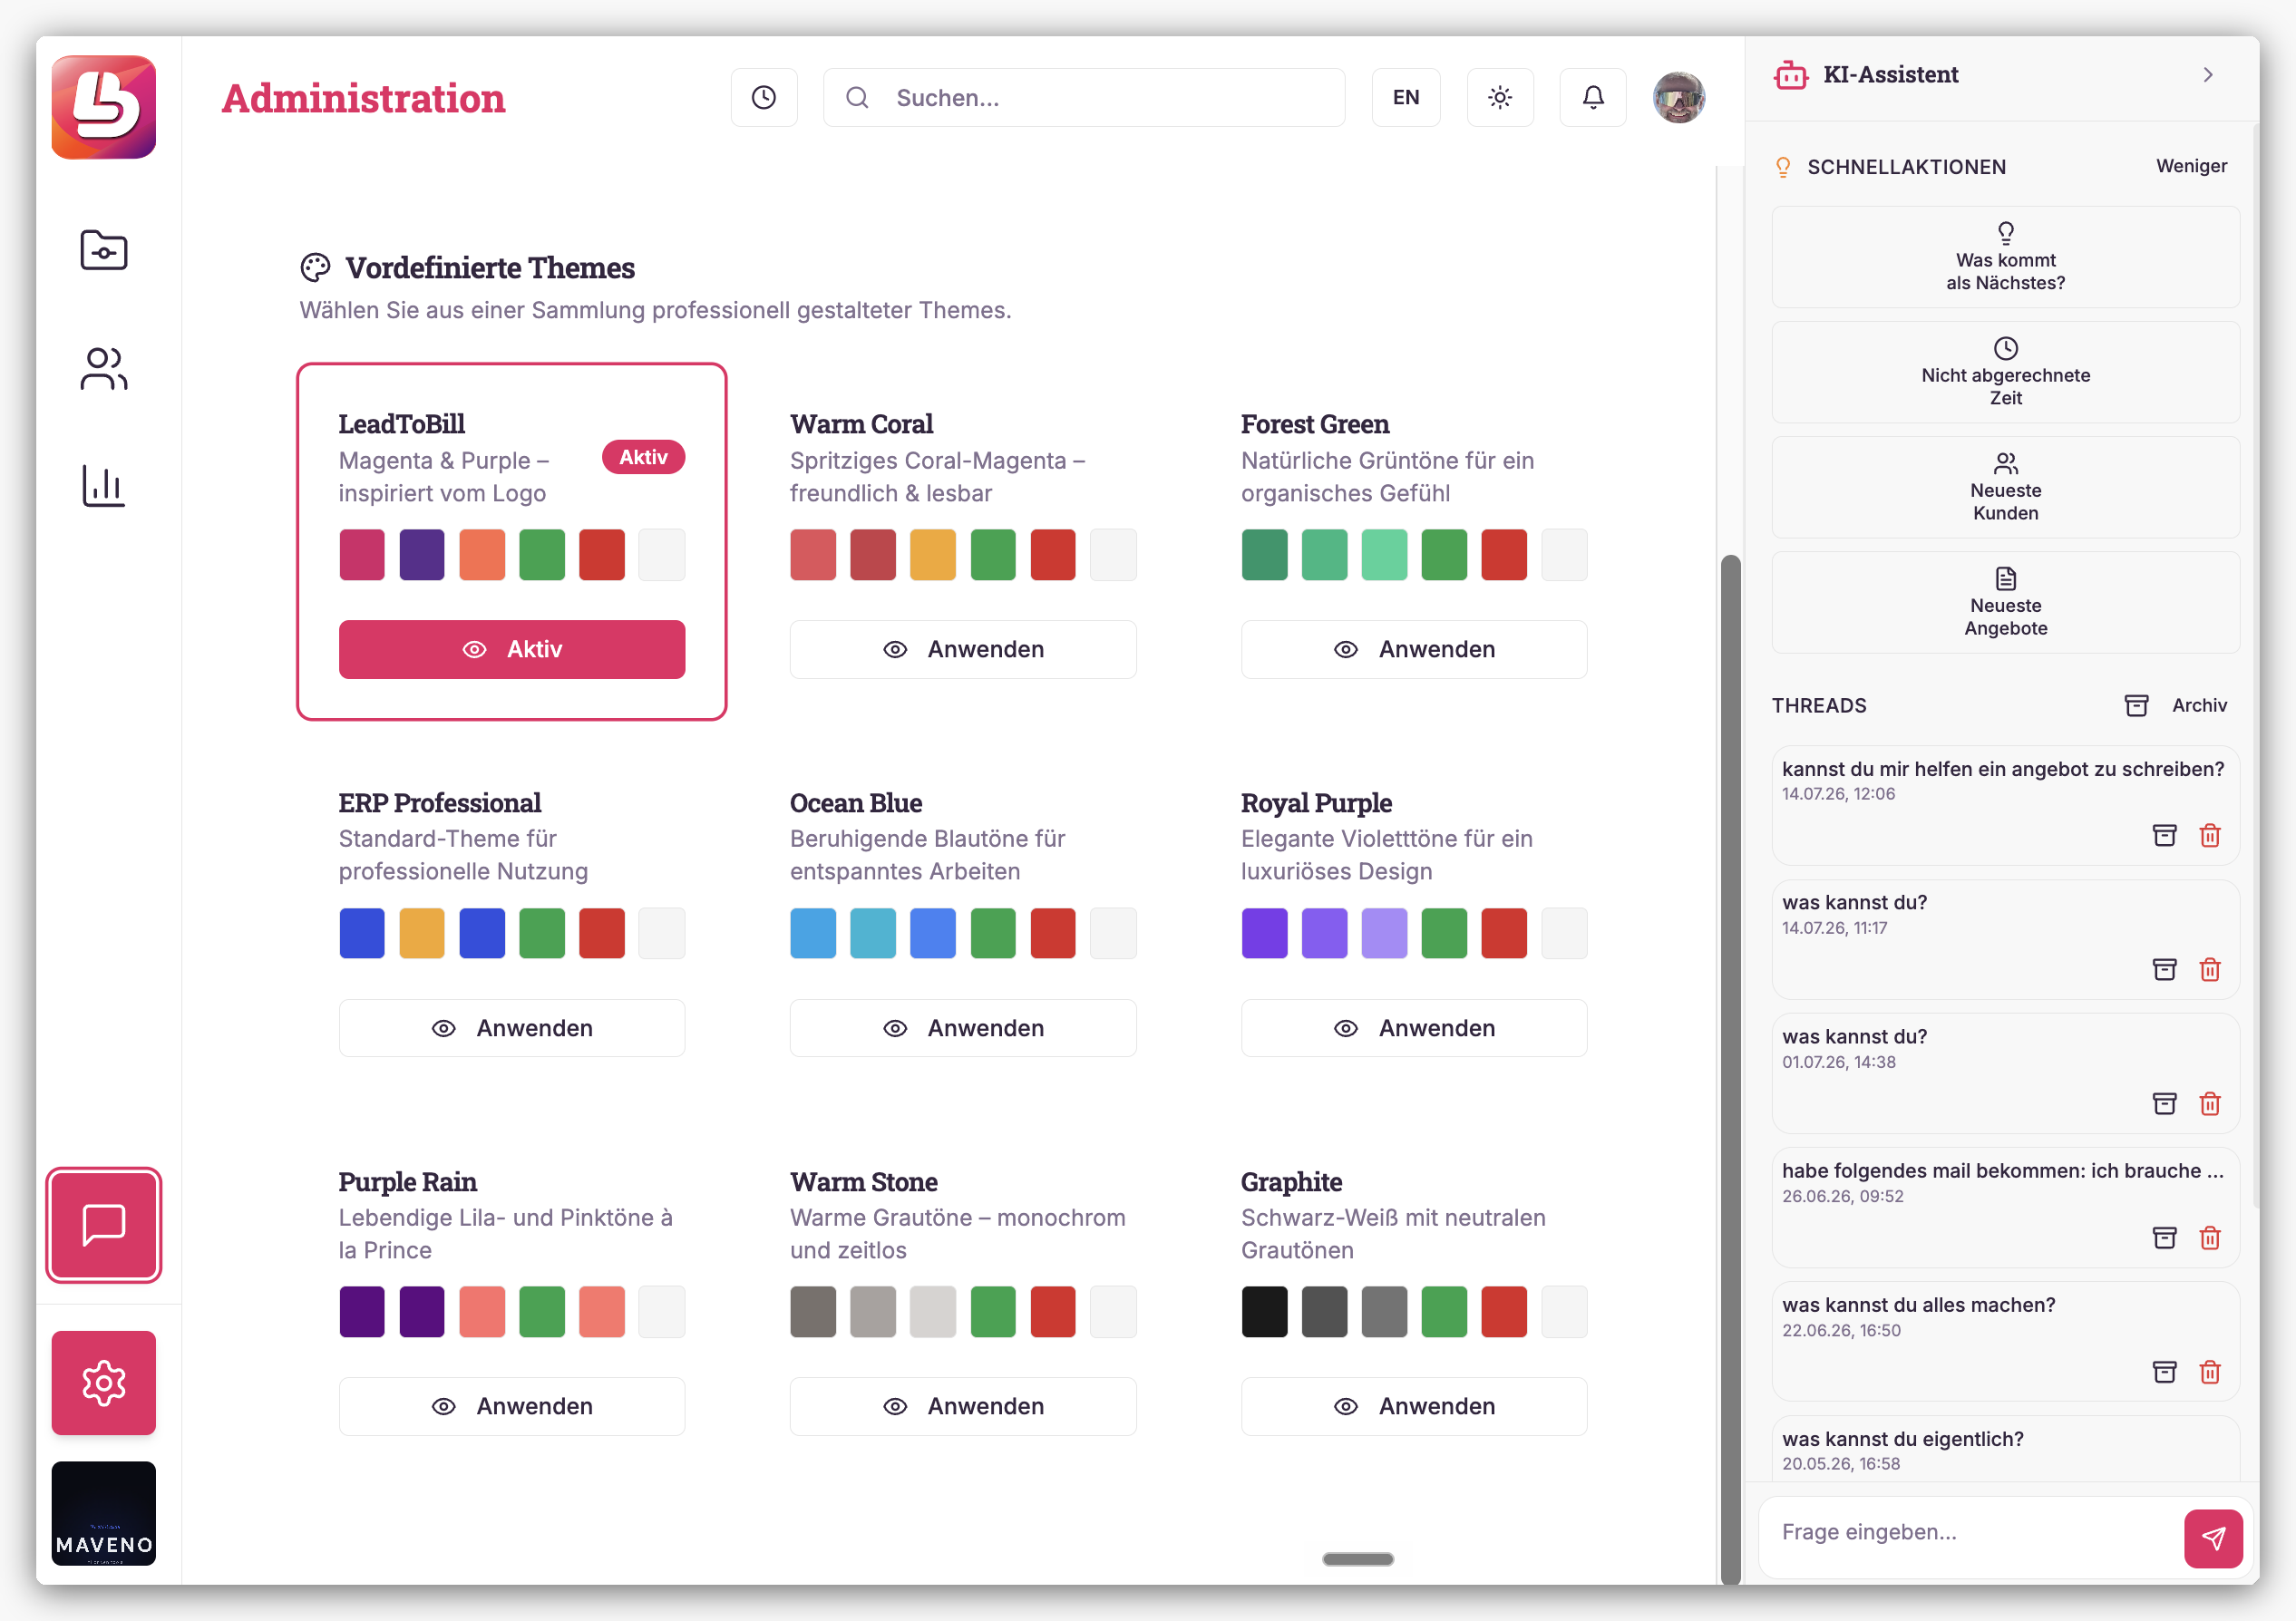Apply the ERP Professional theme
The width and height of the screenshot is (2296, 1621).
pyautogui.click(x=512, y=1028)
